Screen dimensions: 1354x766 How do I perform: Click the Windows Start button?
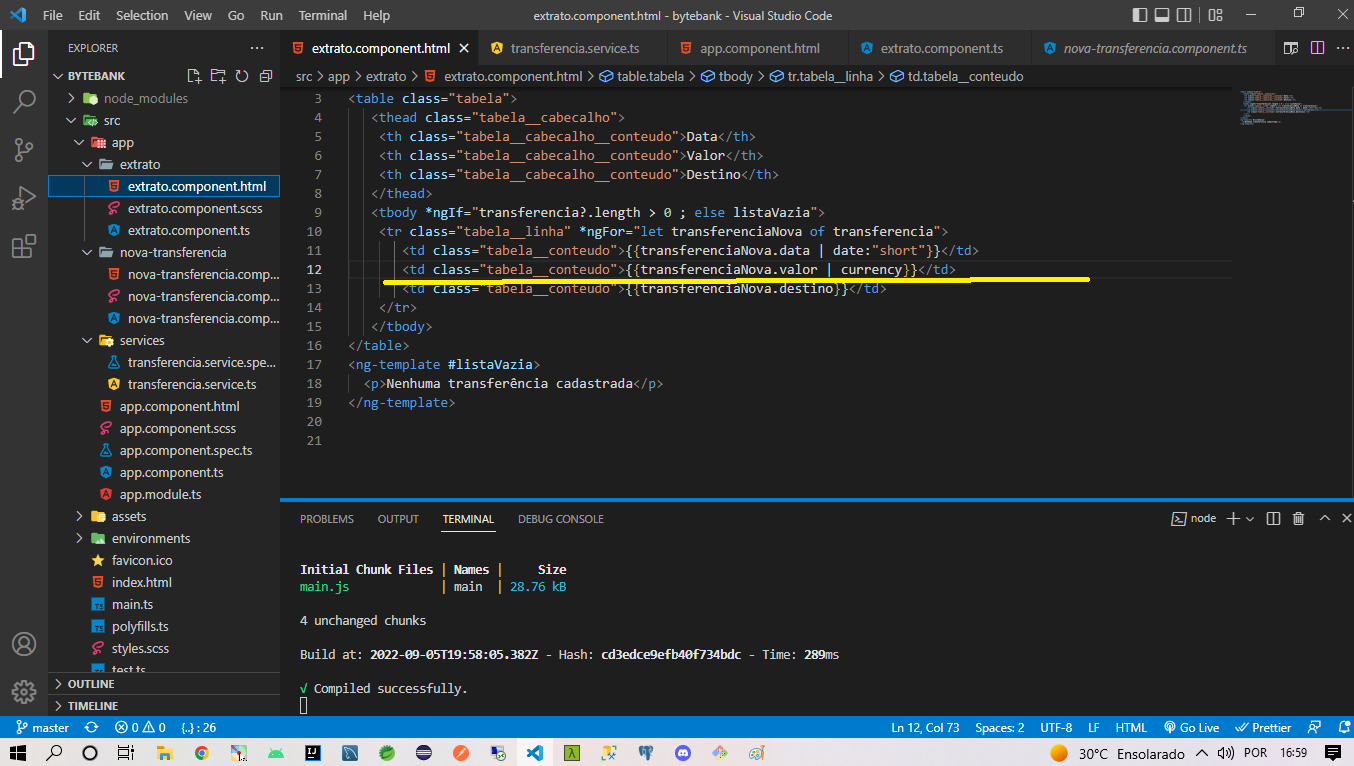pyautogui.click(x=19, y=753)
